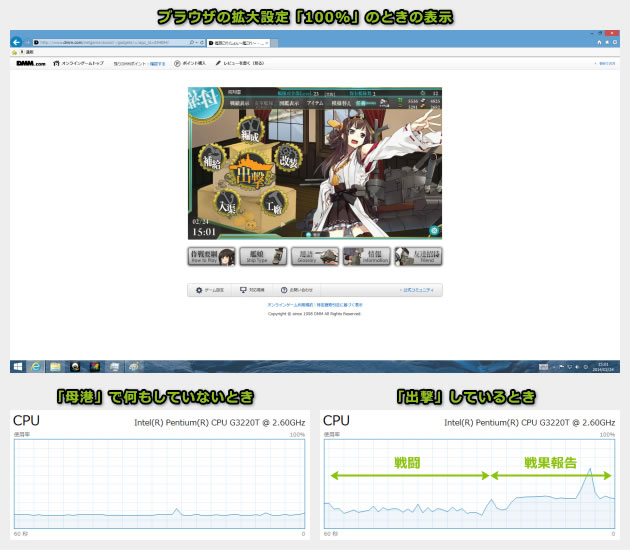630x550 pixels.
Task: Click the blue 確認する points link
Action: (x=158, y=64)
